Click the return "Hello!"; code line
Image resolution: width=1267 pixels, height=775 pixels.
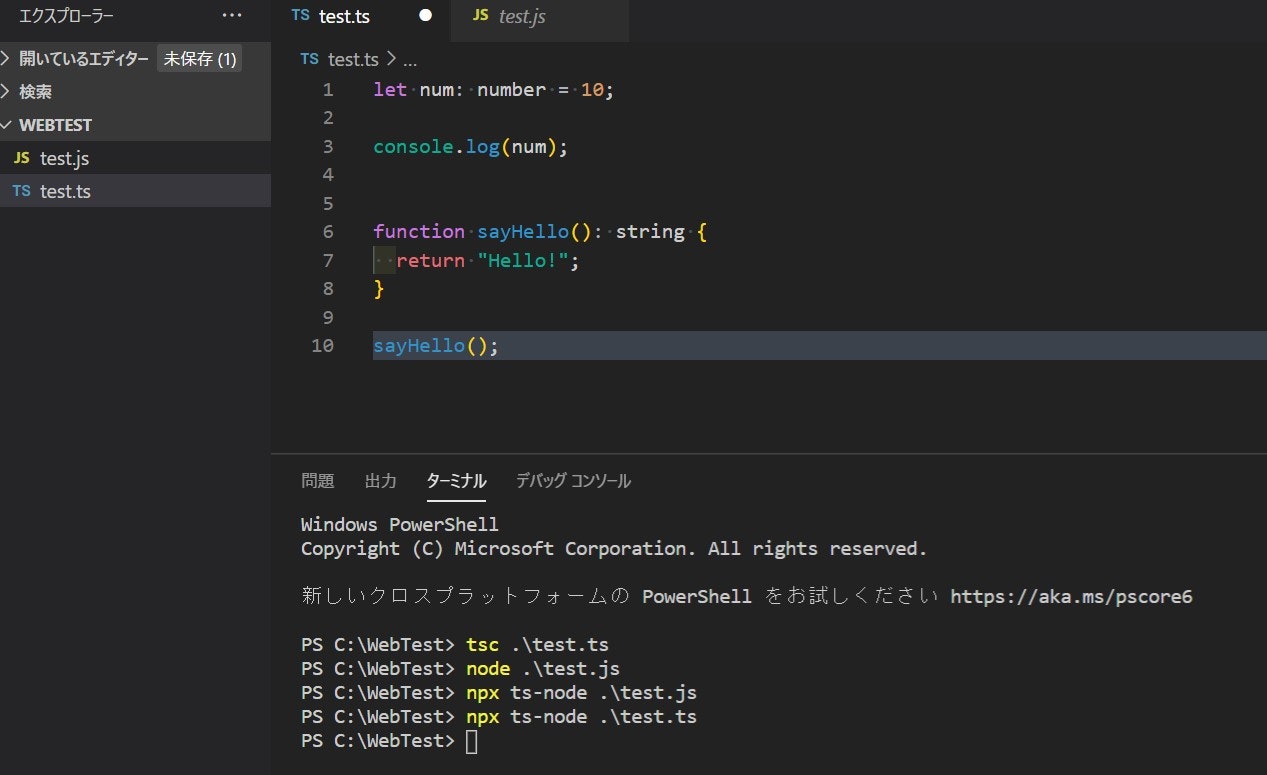(488, 261)
